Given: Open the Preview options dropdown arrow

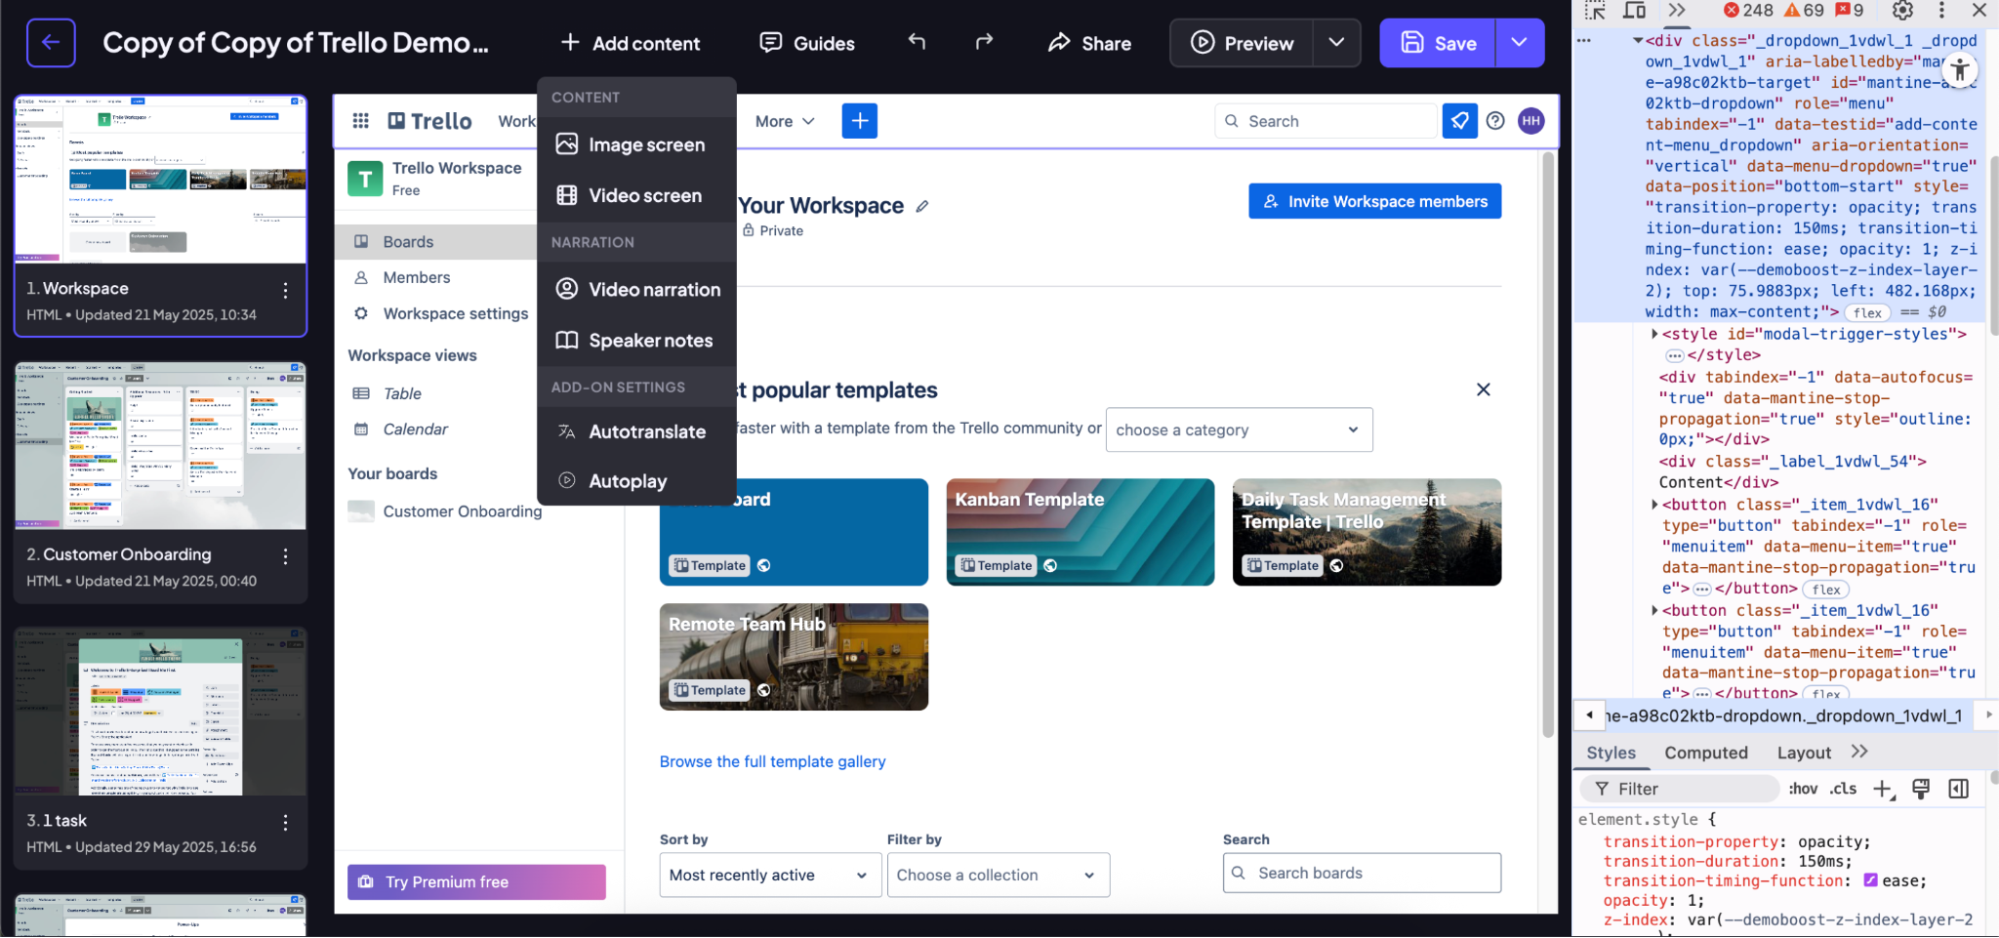Looking at the screenshot, I should coord(1337,43).
